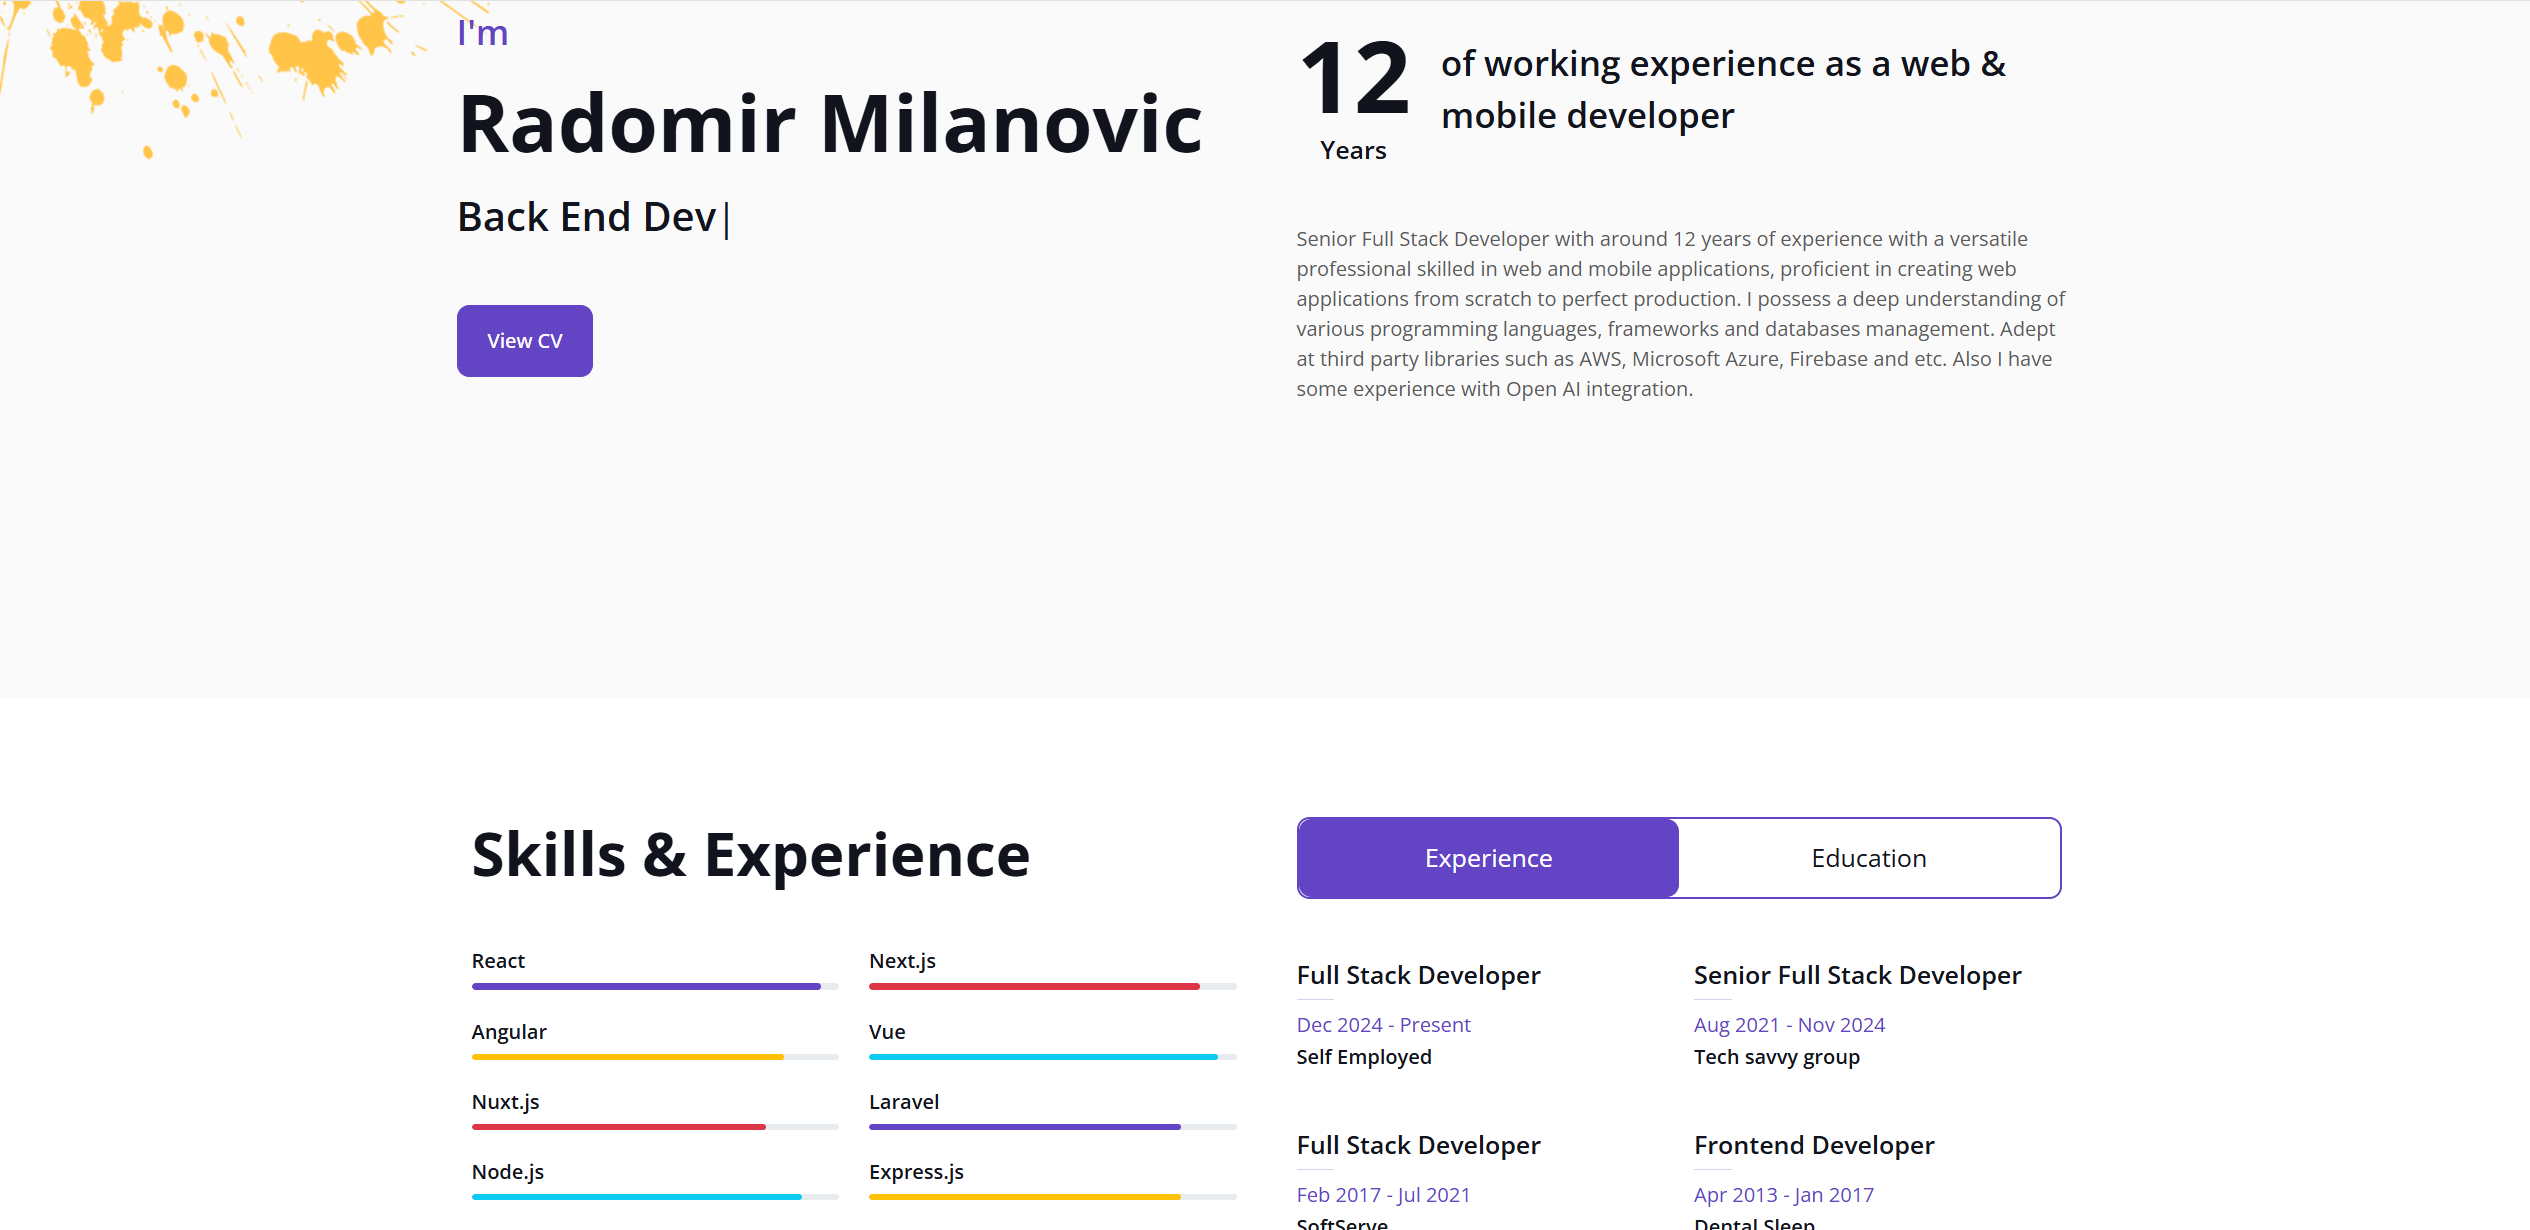Click the Radomir Milanovic name heading
The height and width of the screenshot is (1230, 2530).
click(829, 124)
